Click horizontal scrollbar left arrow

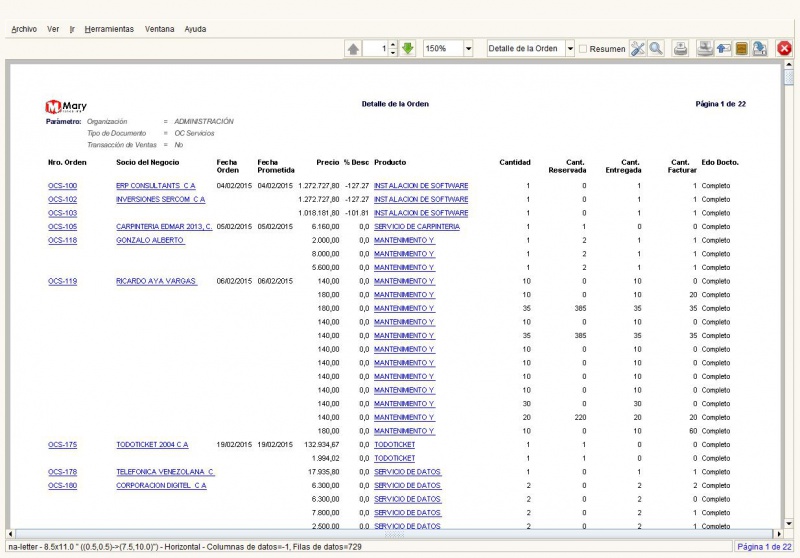coord(10,534)
